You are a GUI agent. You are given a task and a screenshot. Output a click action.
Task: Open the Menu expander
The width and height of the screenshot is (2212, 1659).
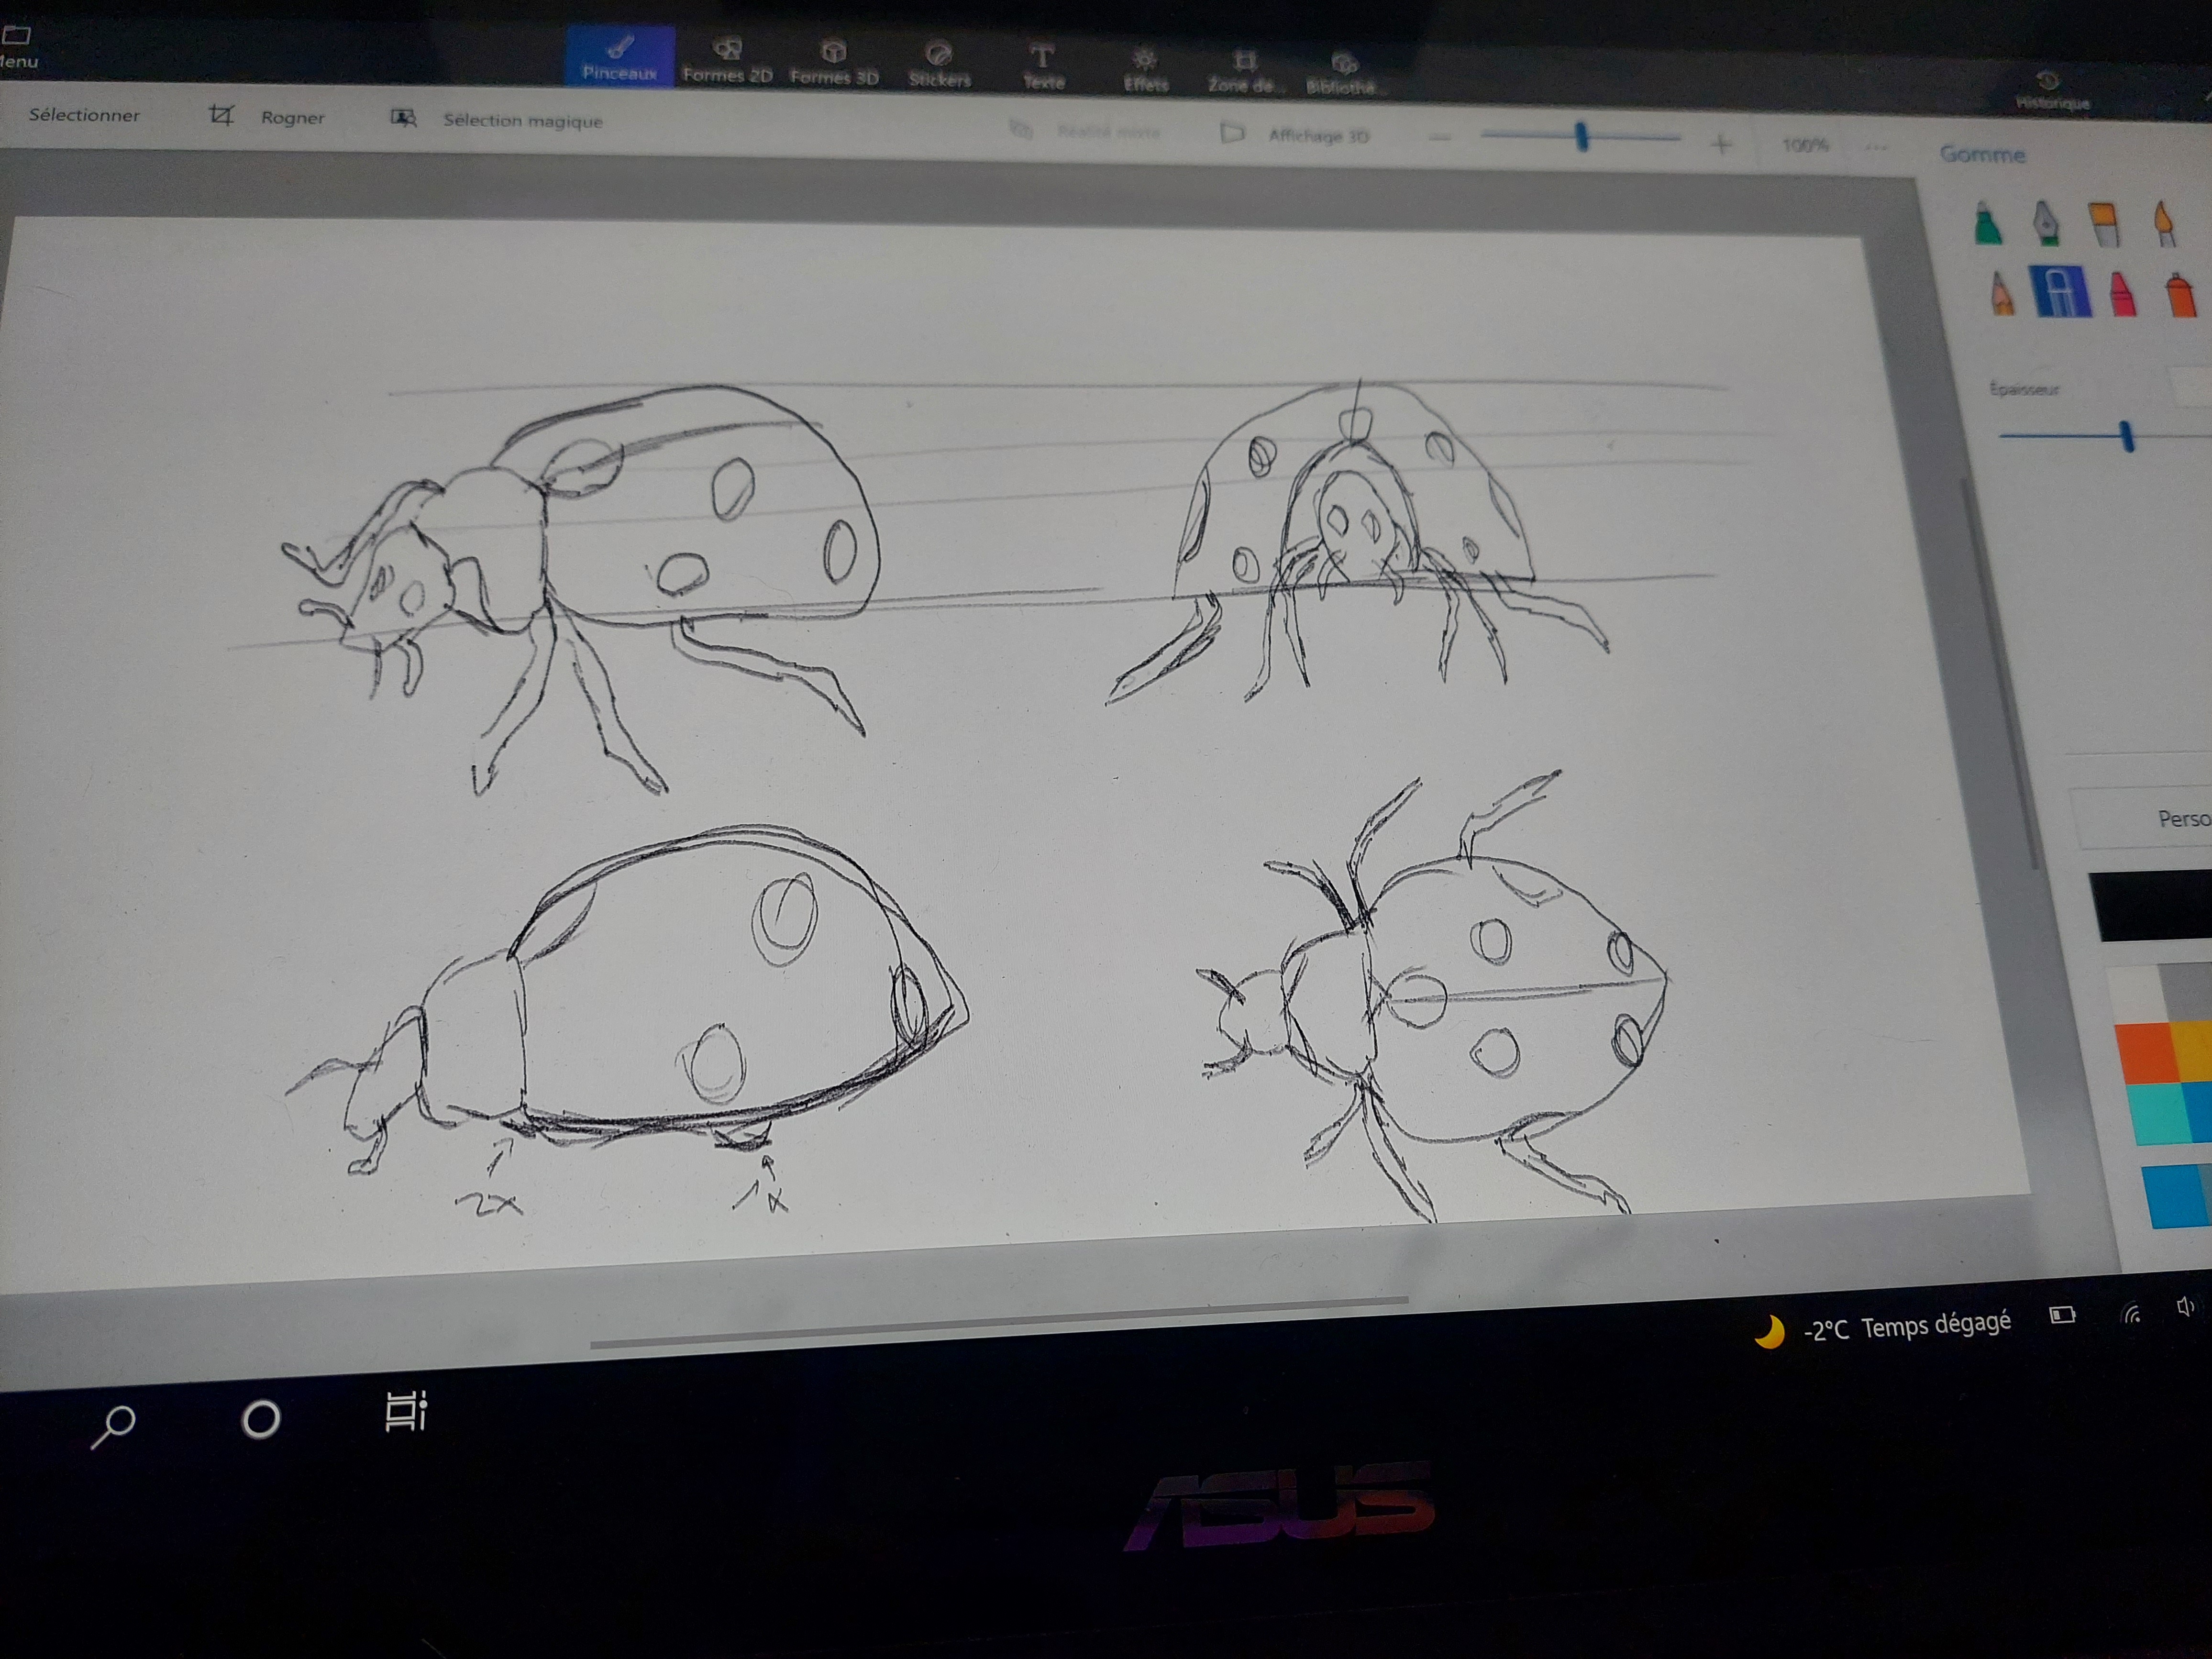[x=17, y=48]
